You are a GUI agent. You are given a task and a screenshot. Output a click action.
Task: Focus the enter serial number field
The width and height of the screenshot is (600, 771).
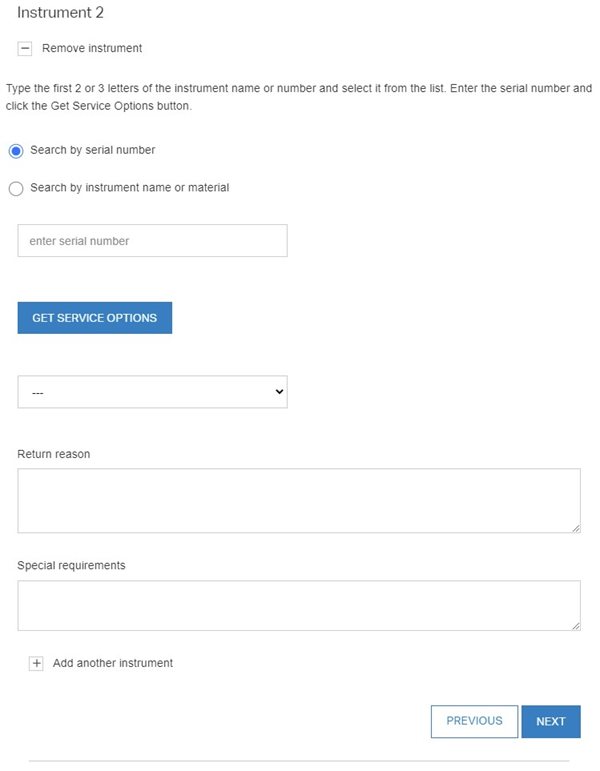[x=152, y=241]
